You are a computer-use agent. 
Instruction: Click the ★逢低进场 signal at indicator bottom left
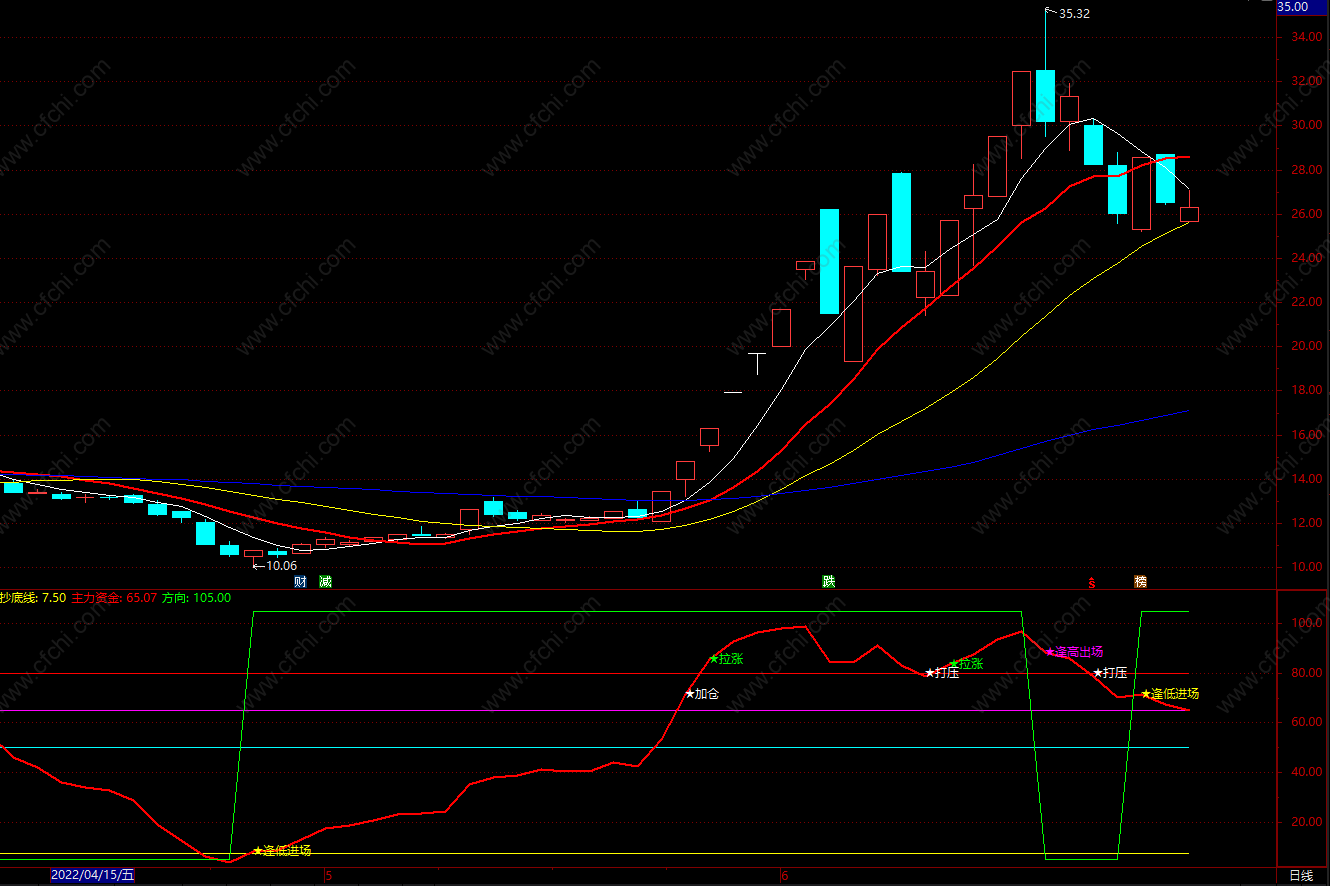point(282,851)
